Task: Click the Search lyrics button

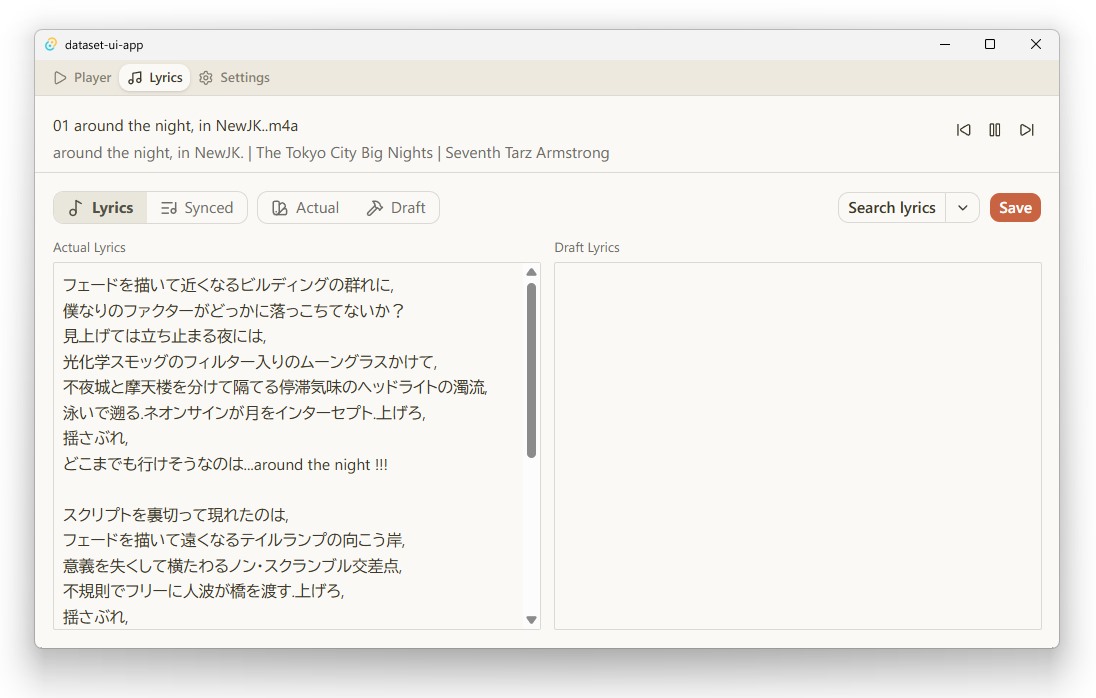Action: pos(892,208)
